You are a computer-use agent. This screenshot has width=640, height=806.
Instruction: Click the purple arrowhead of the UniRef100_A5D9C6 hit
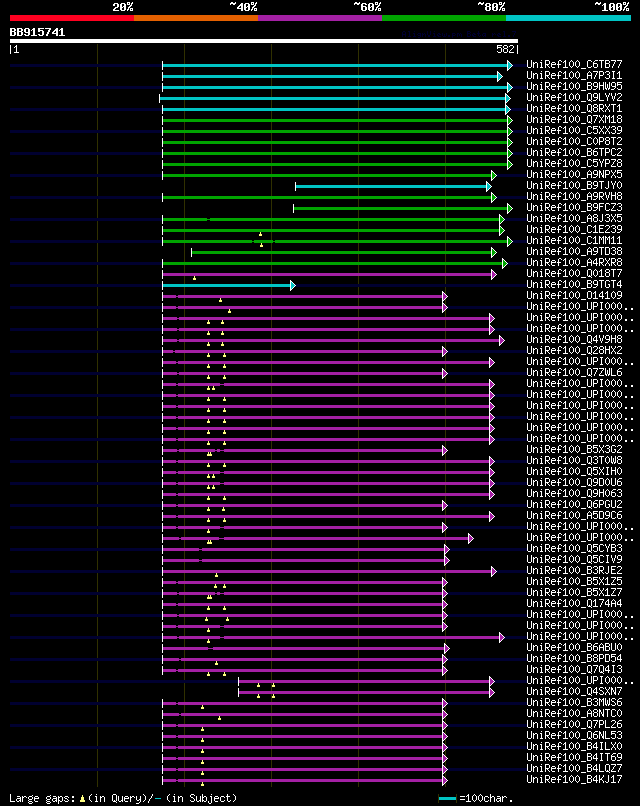492,516
